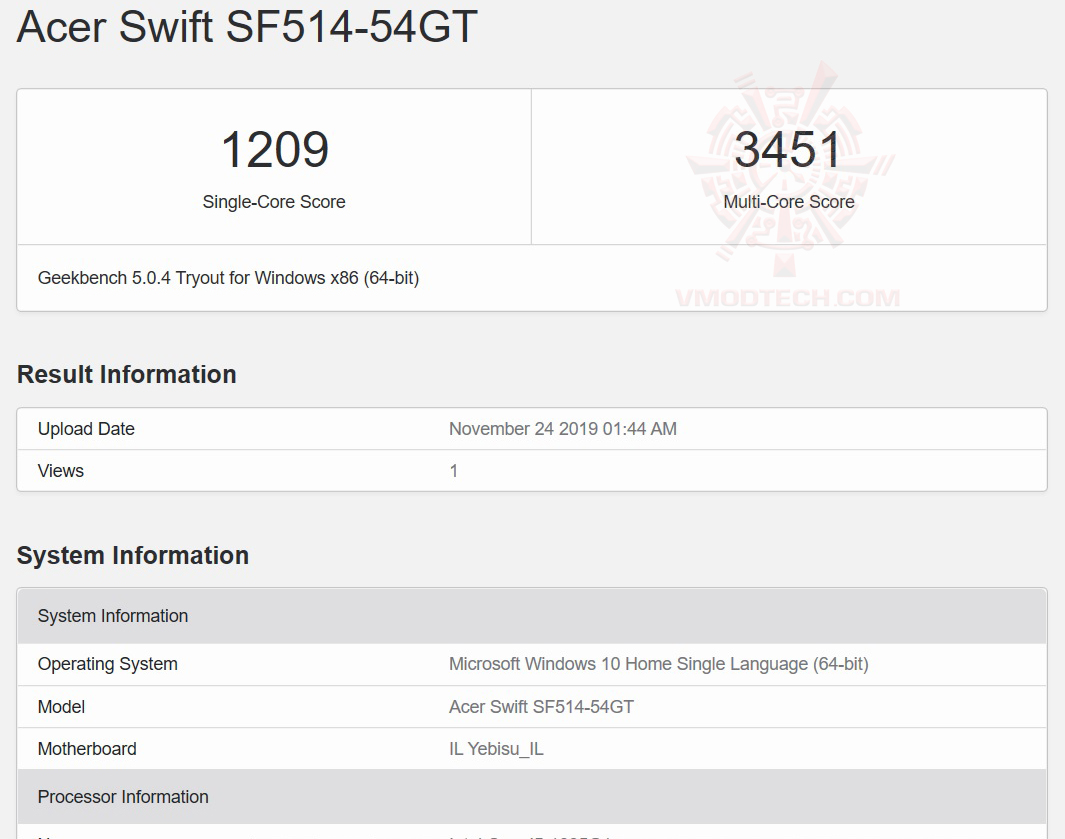1065x839 pixels.
Task: Click the Acer Swift SF514-54GT page title
Action: pyautogui.click(x=247, y=27)
